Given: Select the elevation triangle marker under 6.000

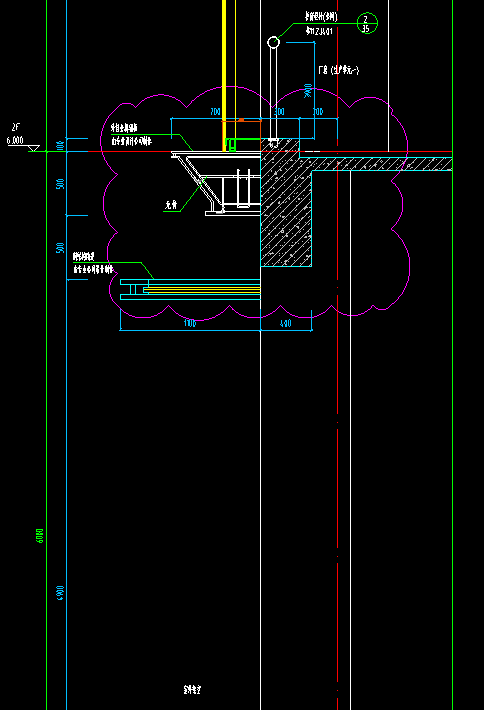Looking at the screenshot, I should pos(34,149).
